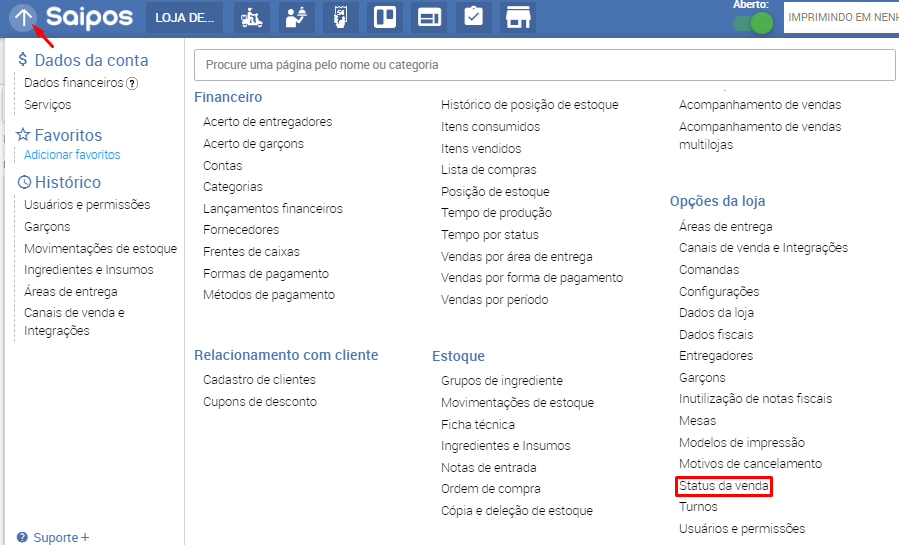
Task: Open Usuários e permissões in Histórico
Action: point(87,205)
